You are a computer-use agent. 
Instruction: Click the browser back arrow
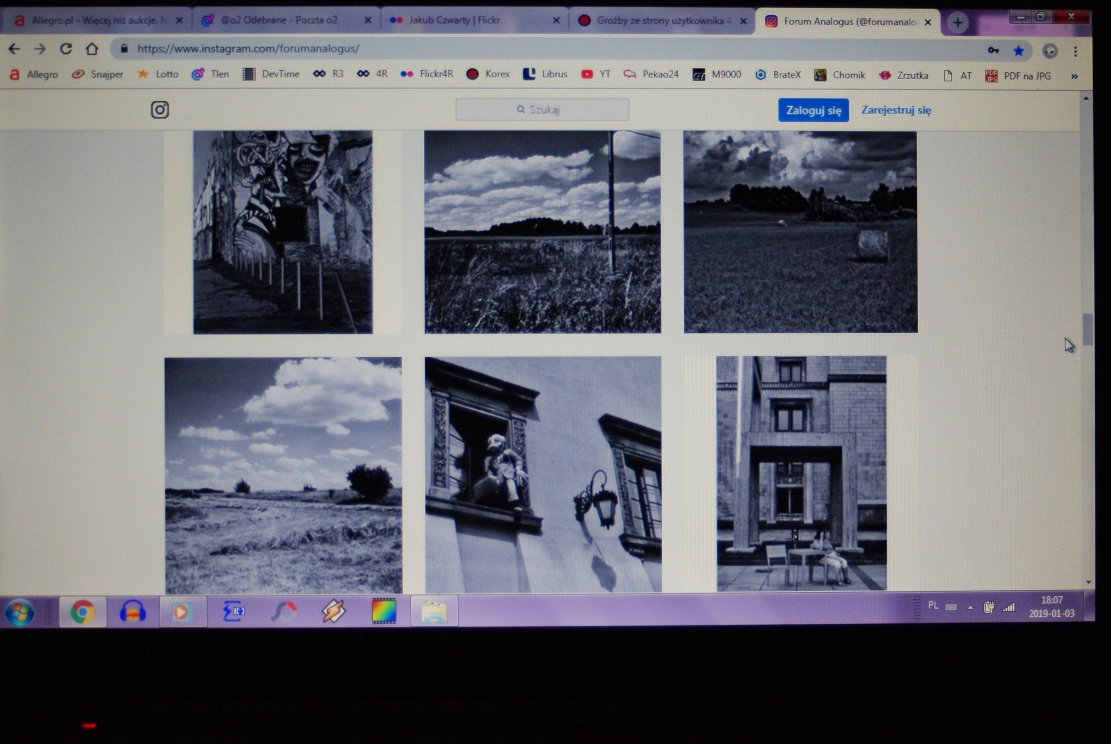pos(14,49)
